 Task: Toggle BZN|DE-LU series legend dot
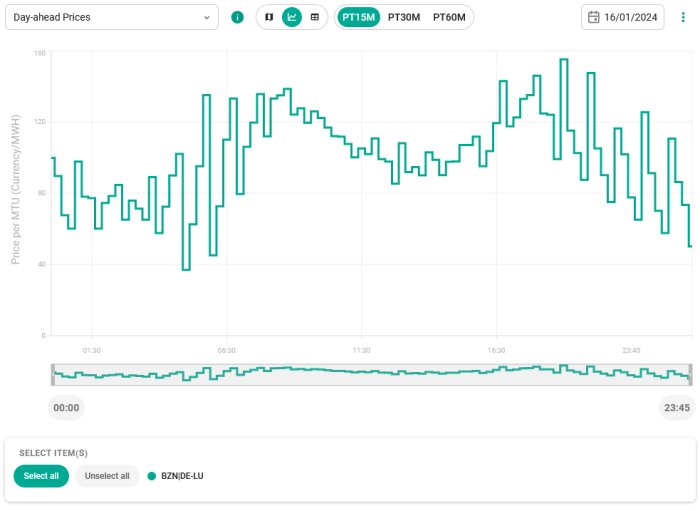click(152, 476)
